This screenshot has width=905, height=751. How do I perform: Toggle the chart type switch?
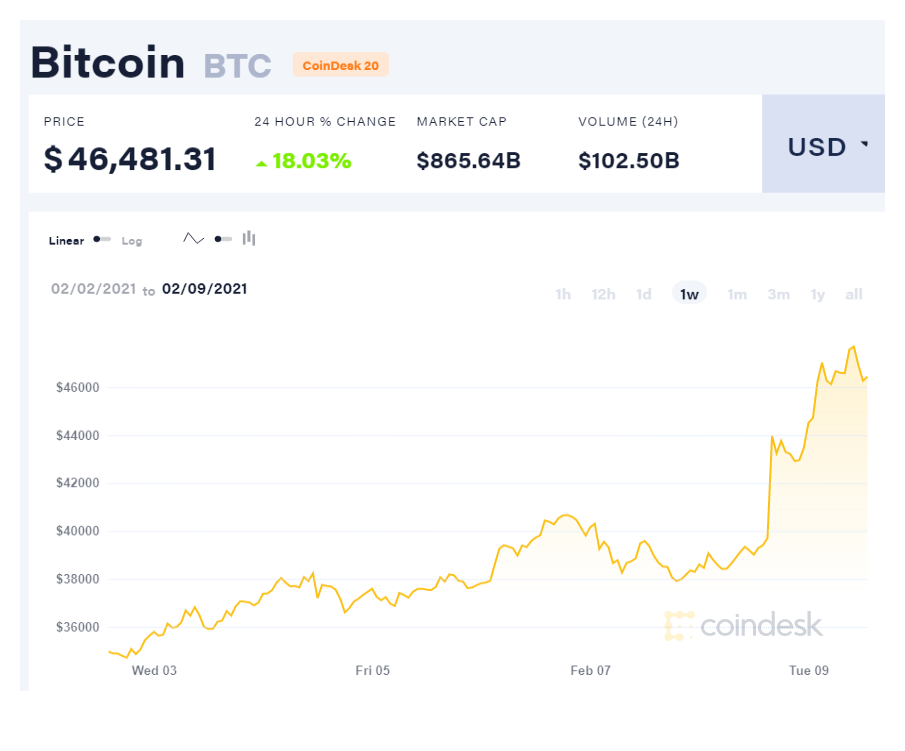pos(221,238)
